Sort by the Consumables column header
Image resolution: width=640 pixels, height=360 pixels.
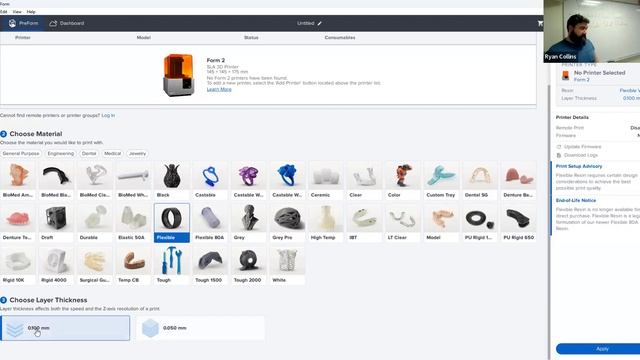coord(340,38)
